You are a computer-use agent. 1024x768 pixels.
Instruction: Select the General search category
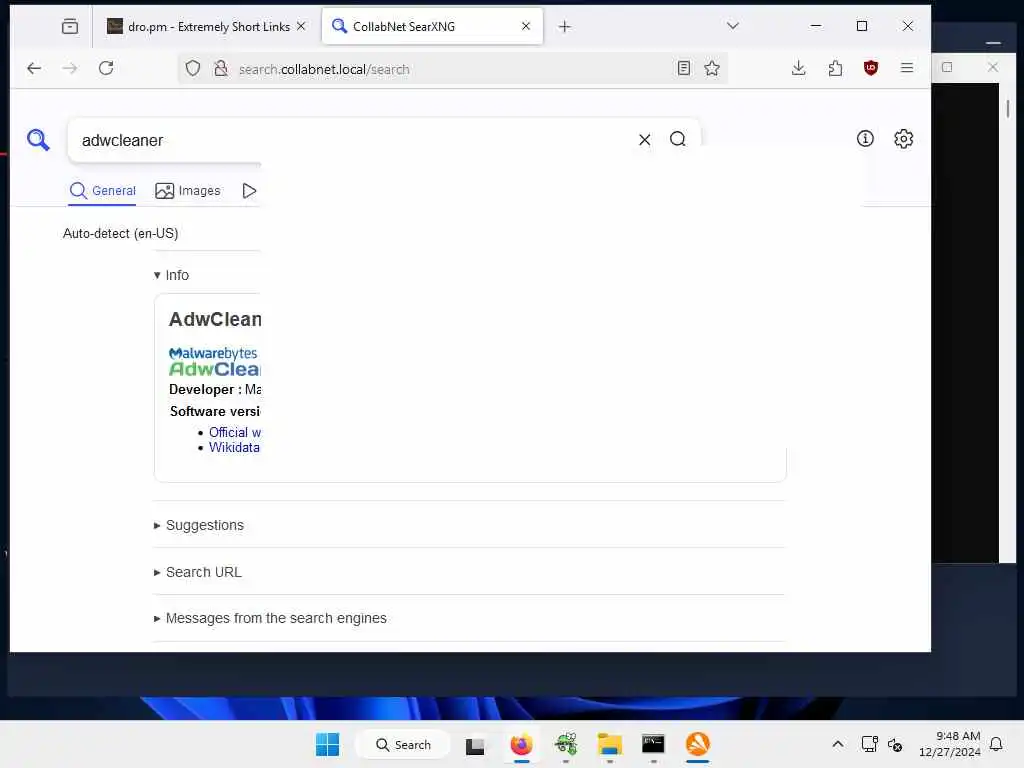click(103, 191)
